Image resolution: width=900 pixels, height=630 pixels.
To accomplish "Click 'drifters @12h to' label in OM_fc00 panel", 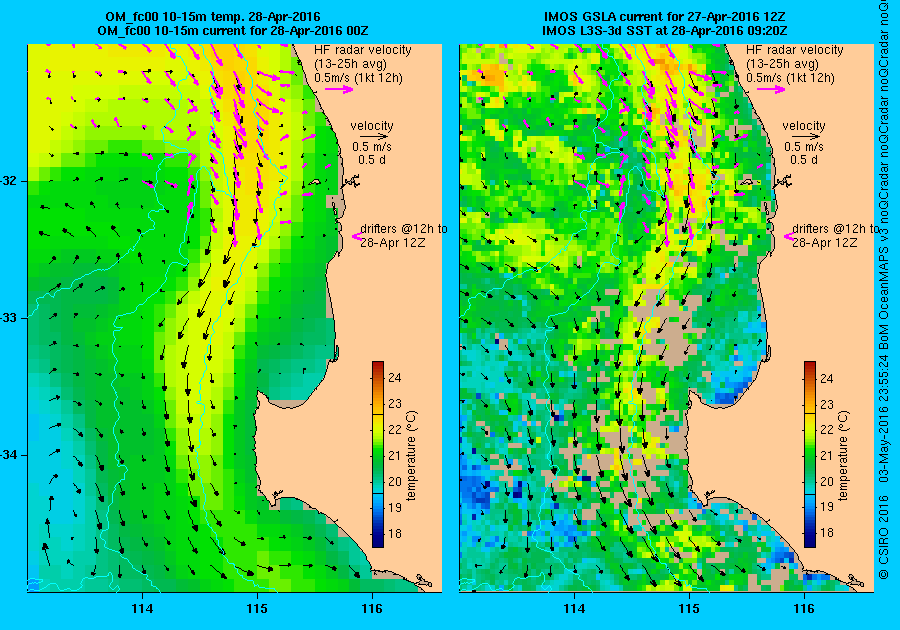I will (404, 228).
